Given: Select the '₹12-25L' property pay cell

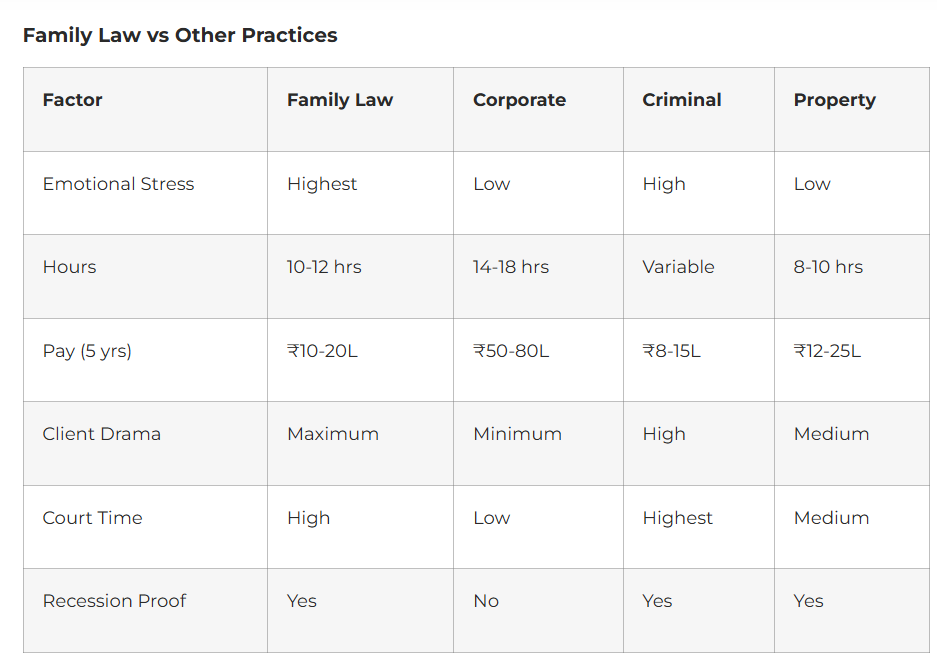Looking at the screenshot, I should coord(827,351).
